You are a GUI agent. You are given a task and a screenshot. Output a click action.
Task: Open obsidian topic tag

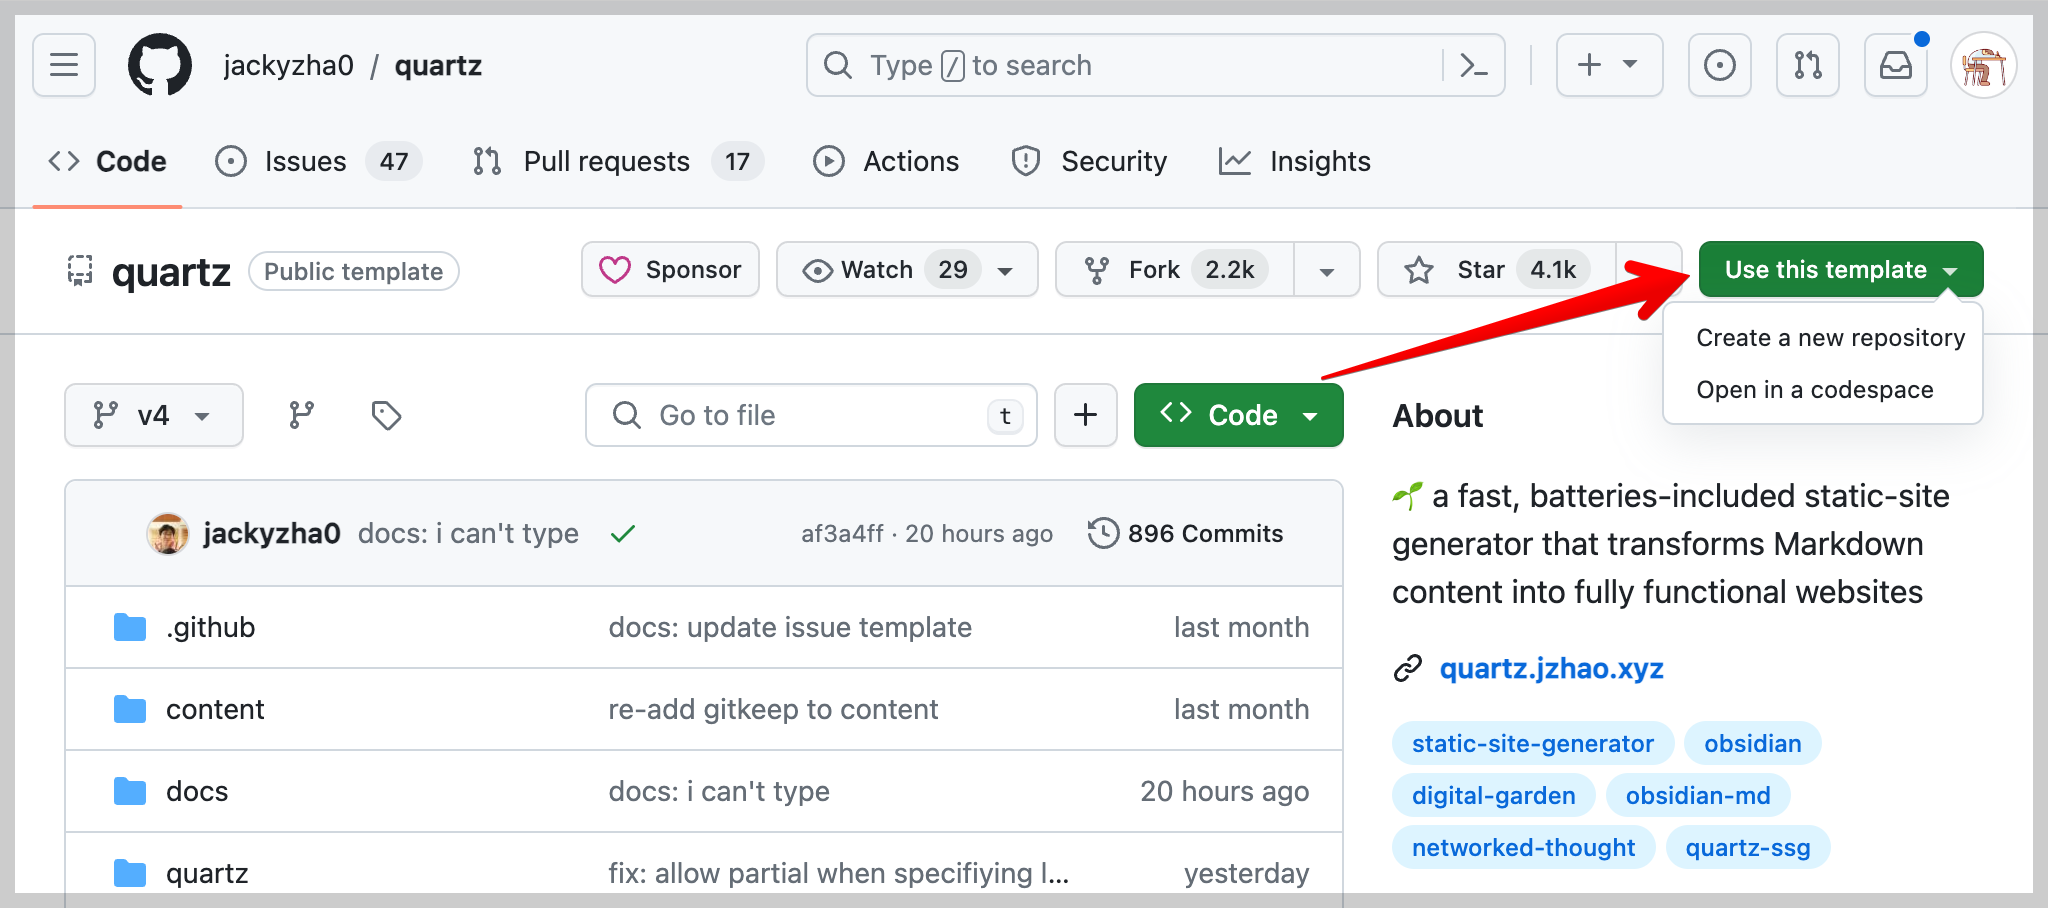pos(1752,744)
